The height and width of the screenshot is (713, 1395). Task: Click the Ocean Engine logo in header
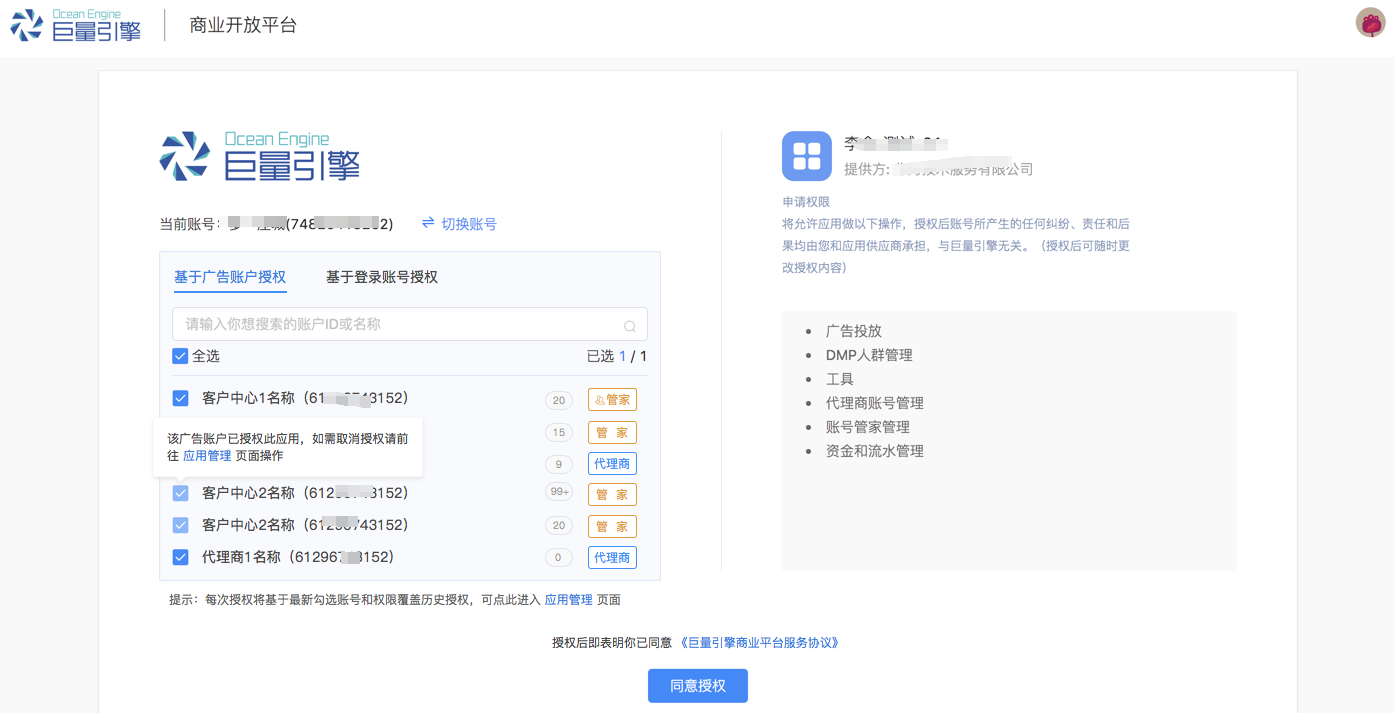[76, 25]
